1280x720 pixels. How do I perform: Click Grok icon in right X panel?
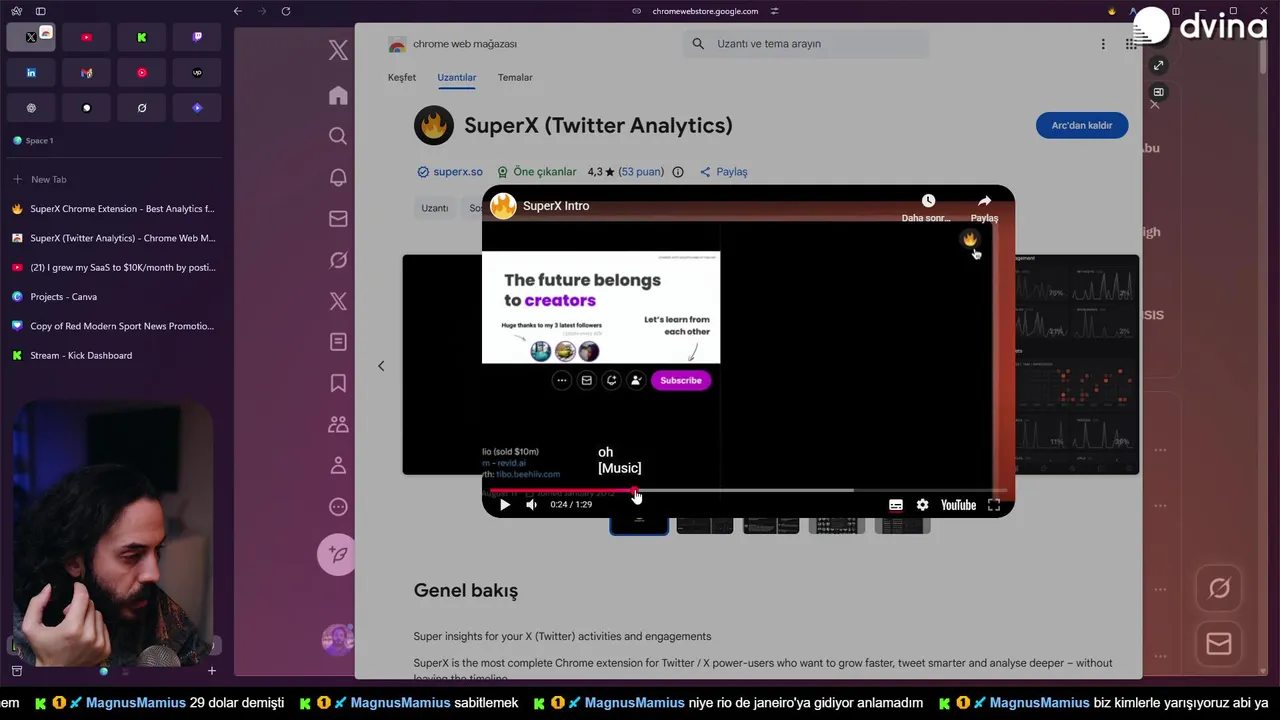1218,588
